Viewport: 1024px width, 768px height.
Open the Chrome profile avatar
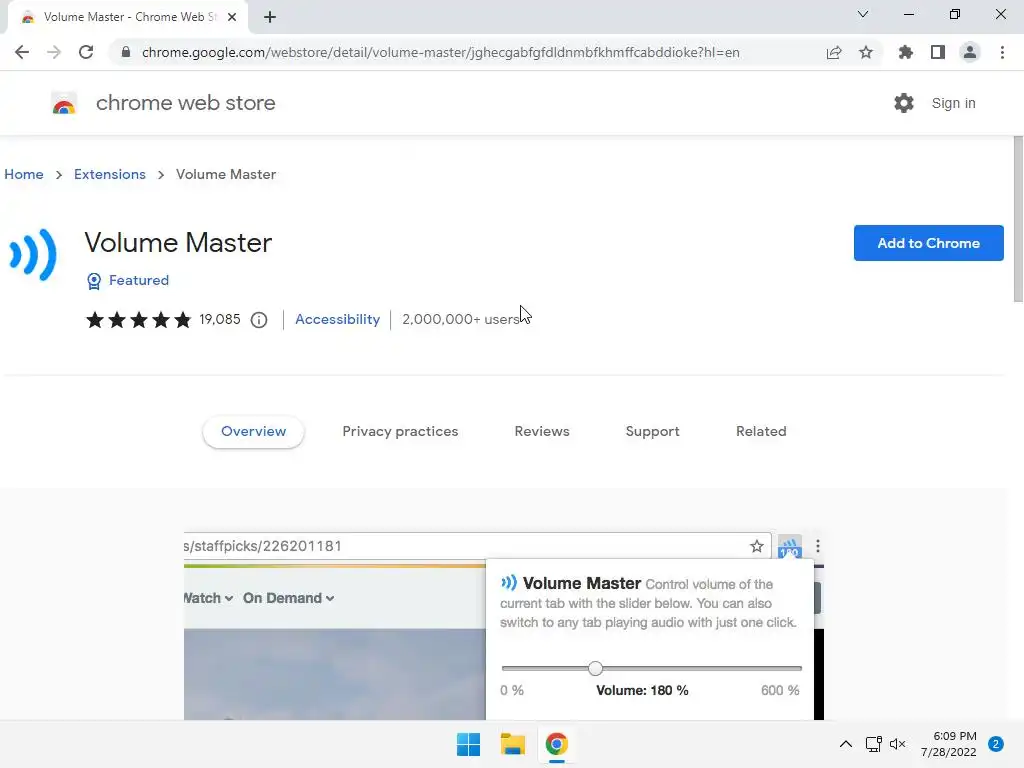click(x=970, y=52)
